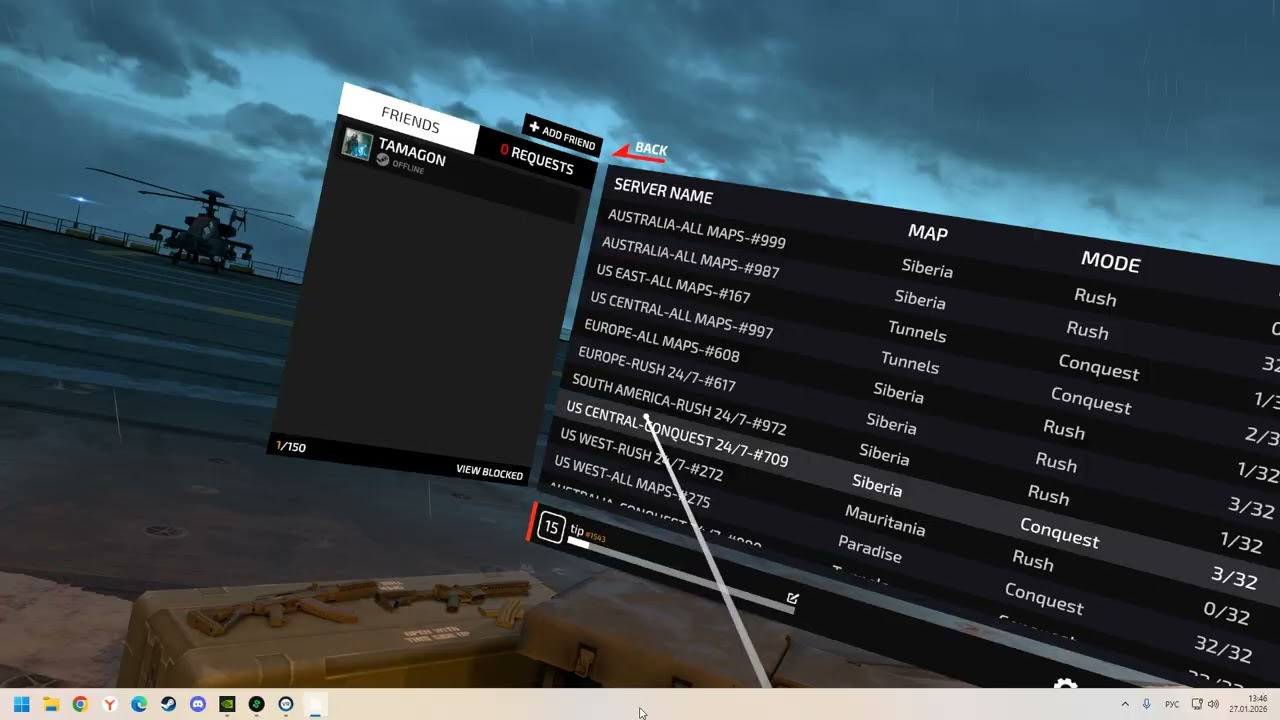Select server SOUTH AMERICA-RUSH 24/7-#972

679,405
